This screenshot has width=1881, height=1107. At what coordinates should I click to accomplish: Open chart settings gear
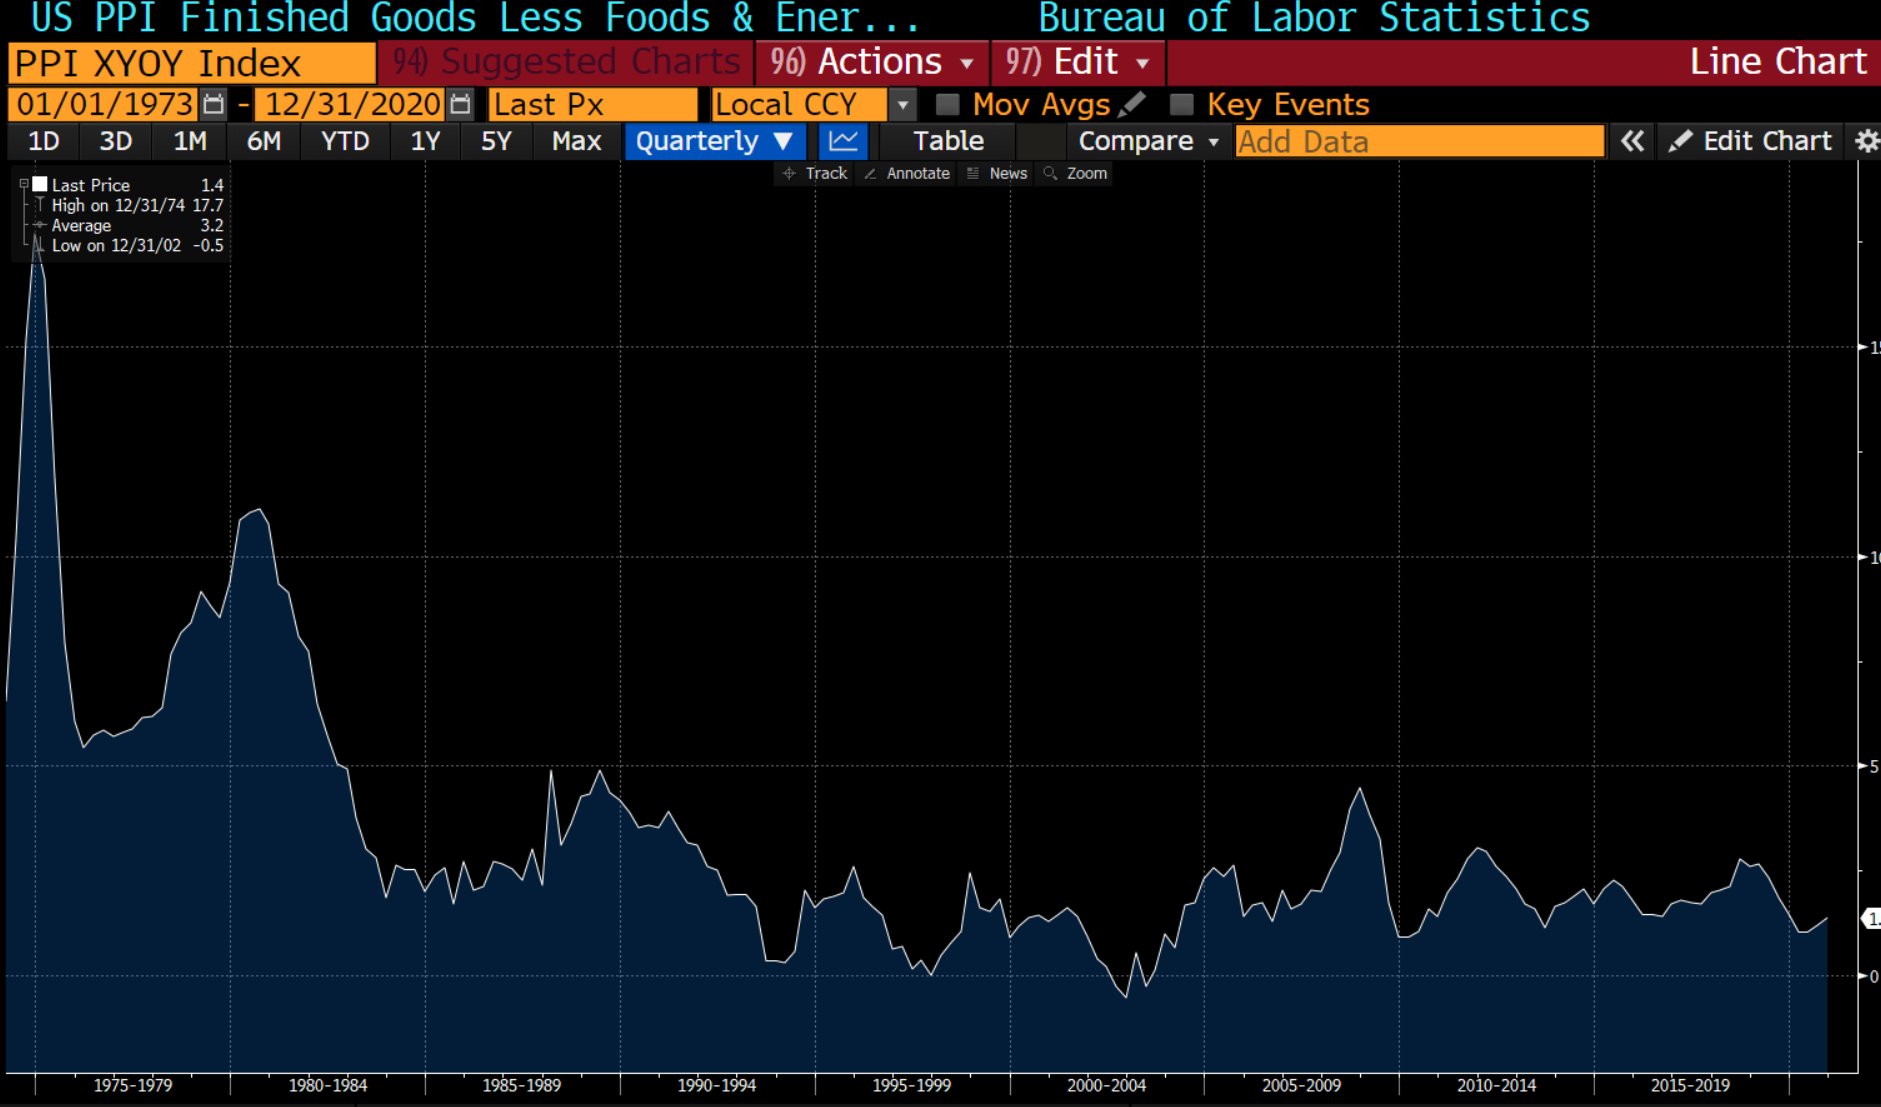click(1866, 141)
